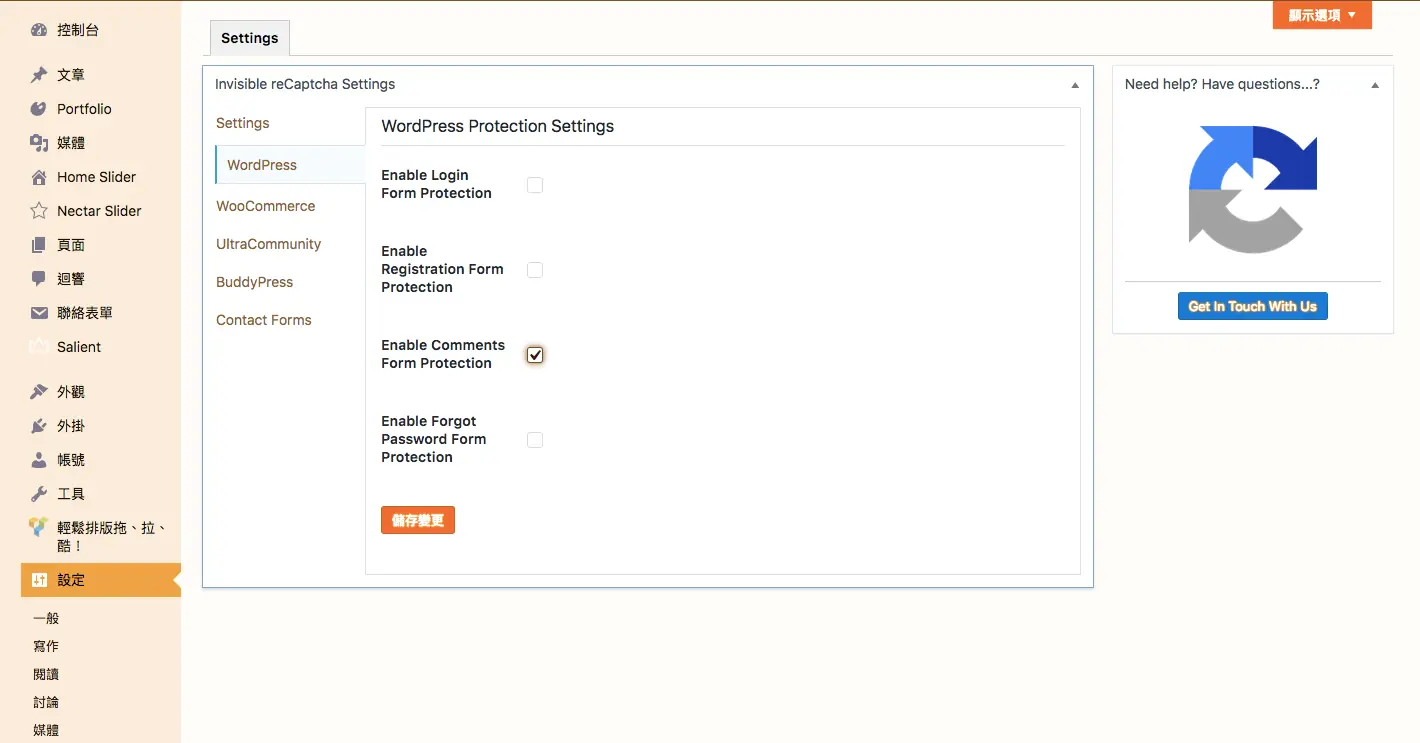Click the reCAPTCHA logo image
This screenshot has height=743, width=1420.
point(1253,190)
